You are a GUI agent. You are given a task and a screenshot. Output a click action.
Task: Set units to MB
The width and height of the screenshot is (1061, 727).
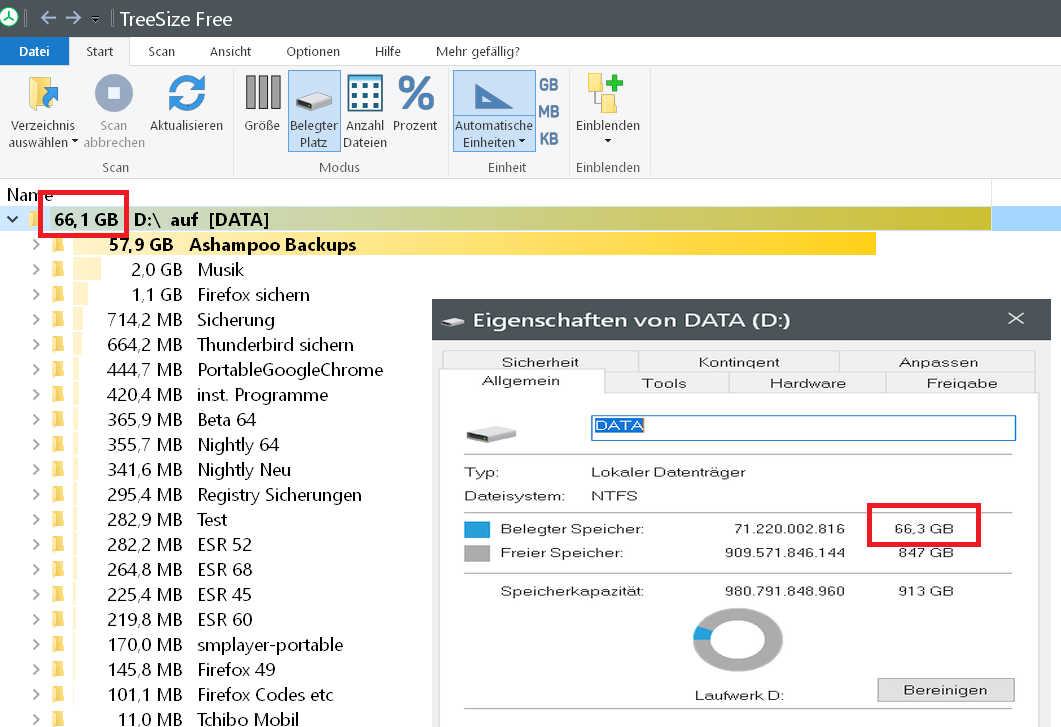(x=549, y=112)
